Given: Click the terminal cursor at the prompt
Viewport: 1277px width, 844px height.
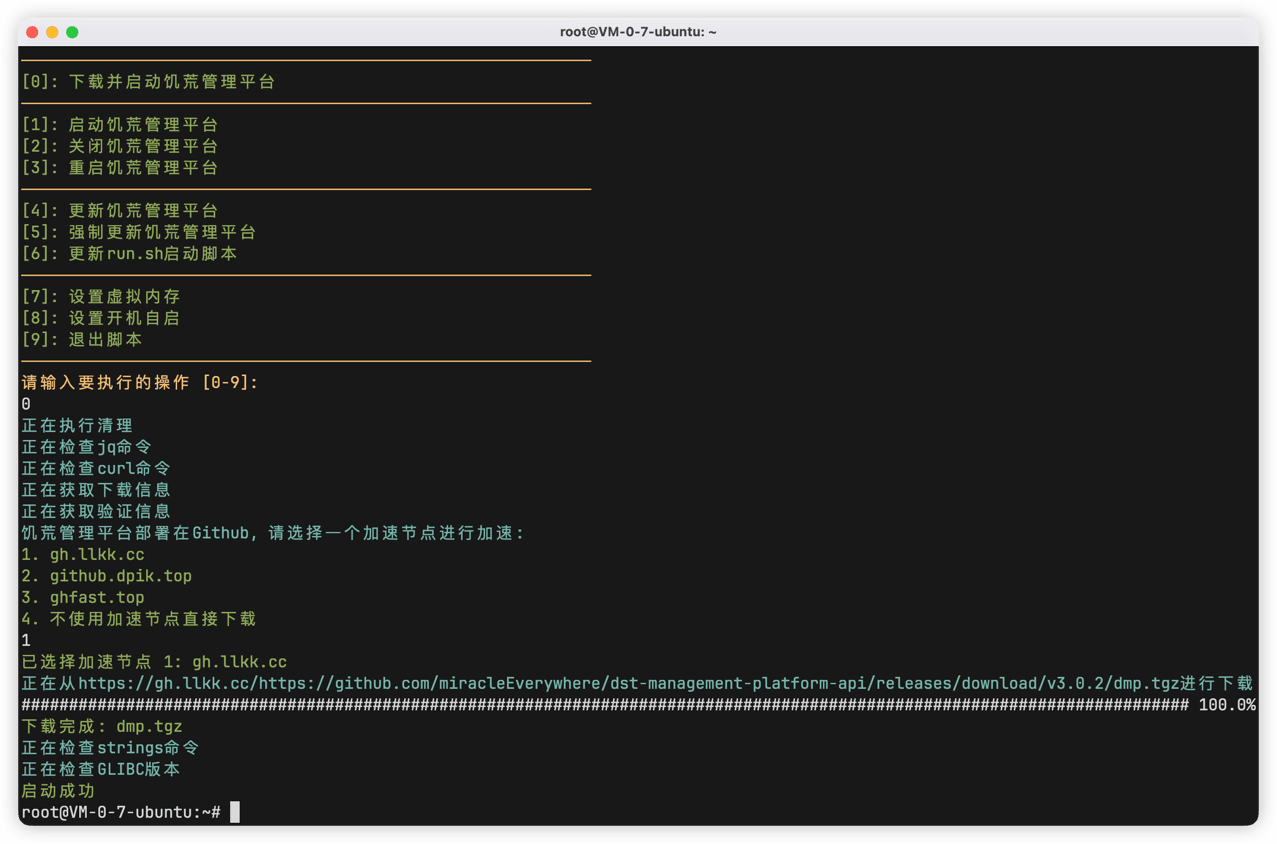Looking at the screenshot, I should (x=235, y=812).
